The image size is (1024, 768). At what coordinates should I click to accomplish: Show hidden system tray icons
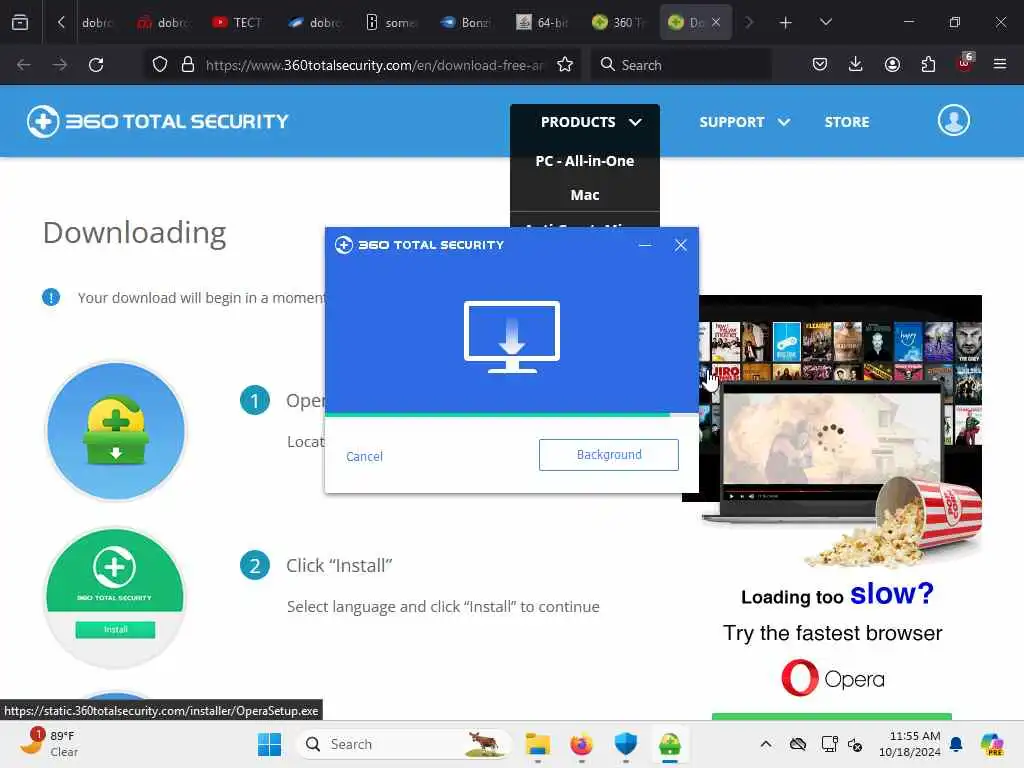(765, 744)
